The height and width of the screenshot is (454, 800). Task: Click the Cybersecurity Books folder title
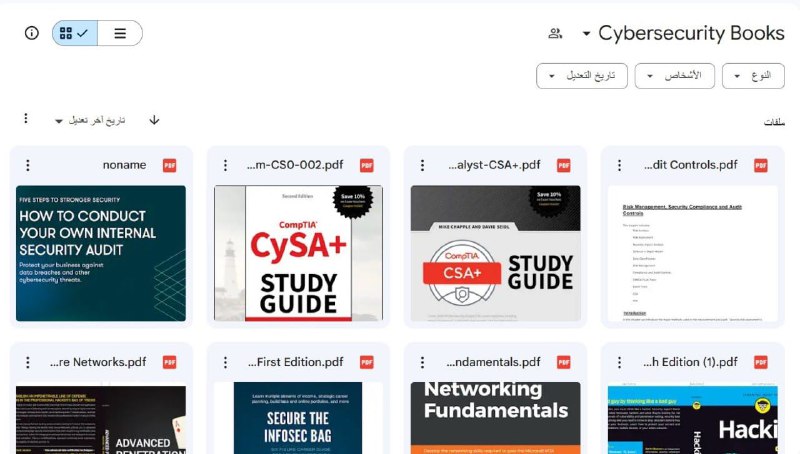(691, 34)
